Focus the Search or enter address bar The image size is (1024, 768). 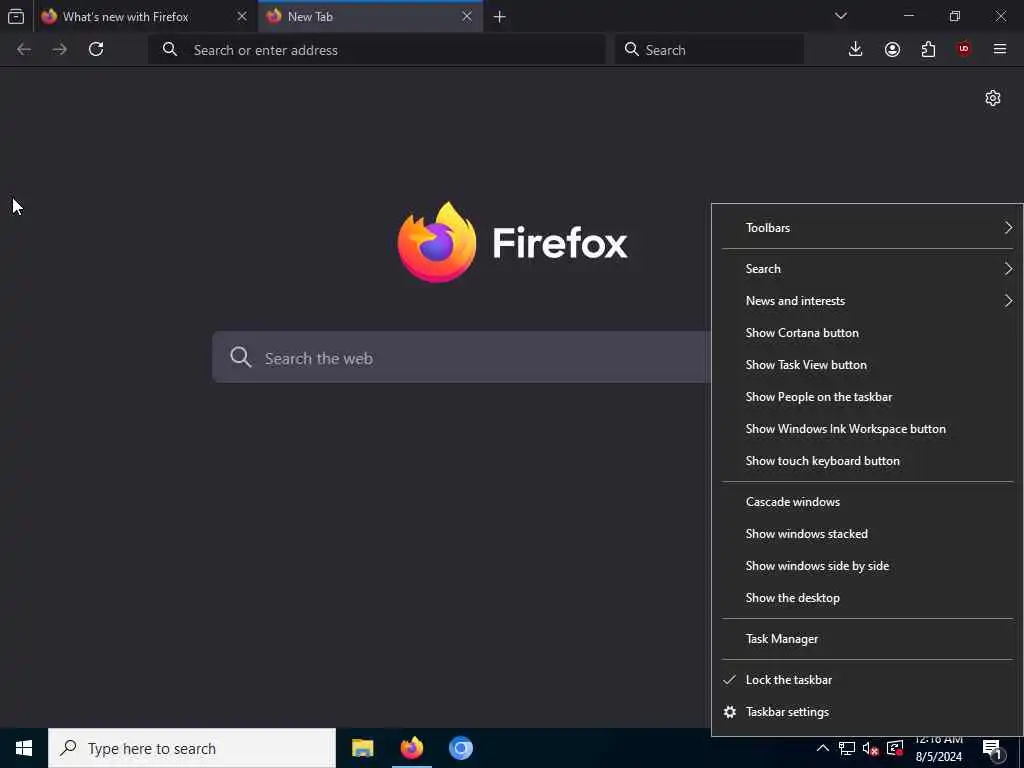(x=377, y=50)
